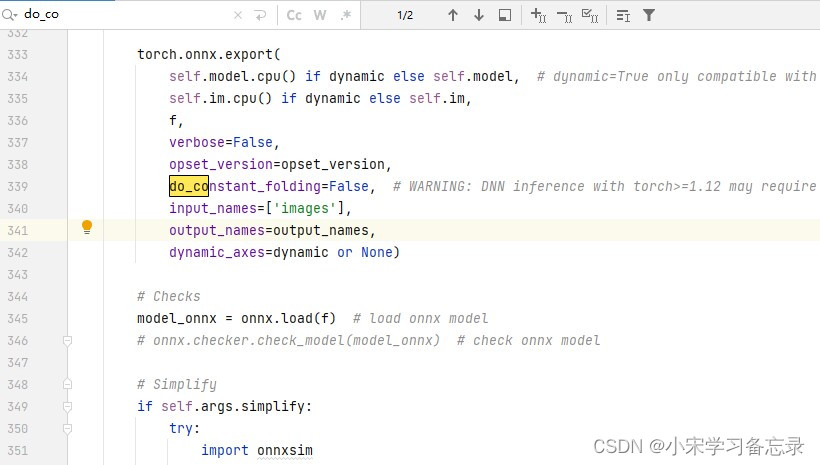Click dynamic_axes=dynamic or None line
820x465 pixels.
coord(284,252)
